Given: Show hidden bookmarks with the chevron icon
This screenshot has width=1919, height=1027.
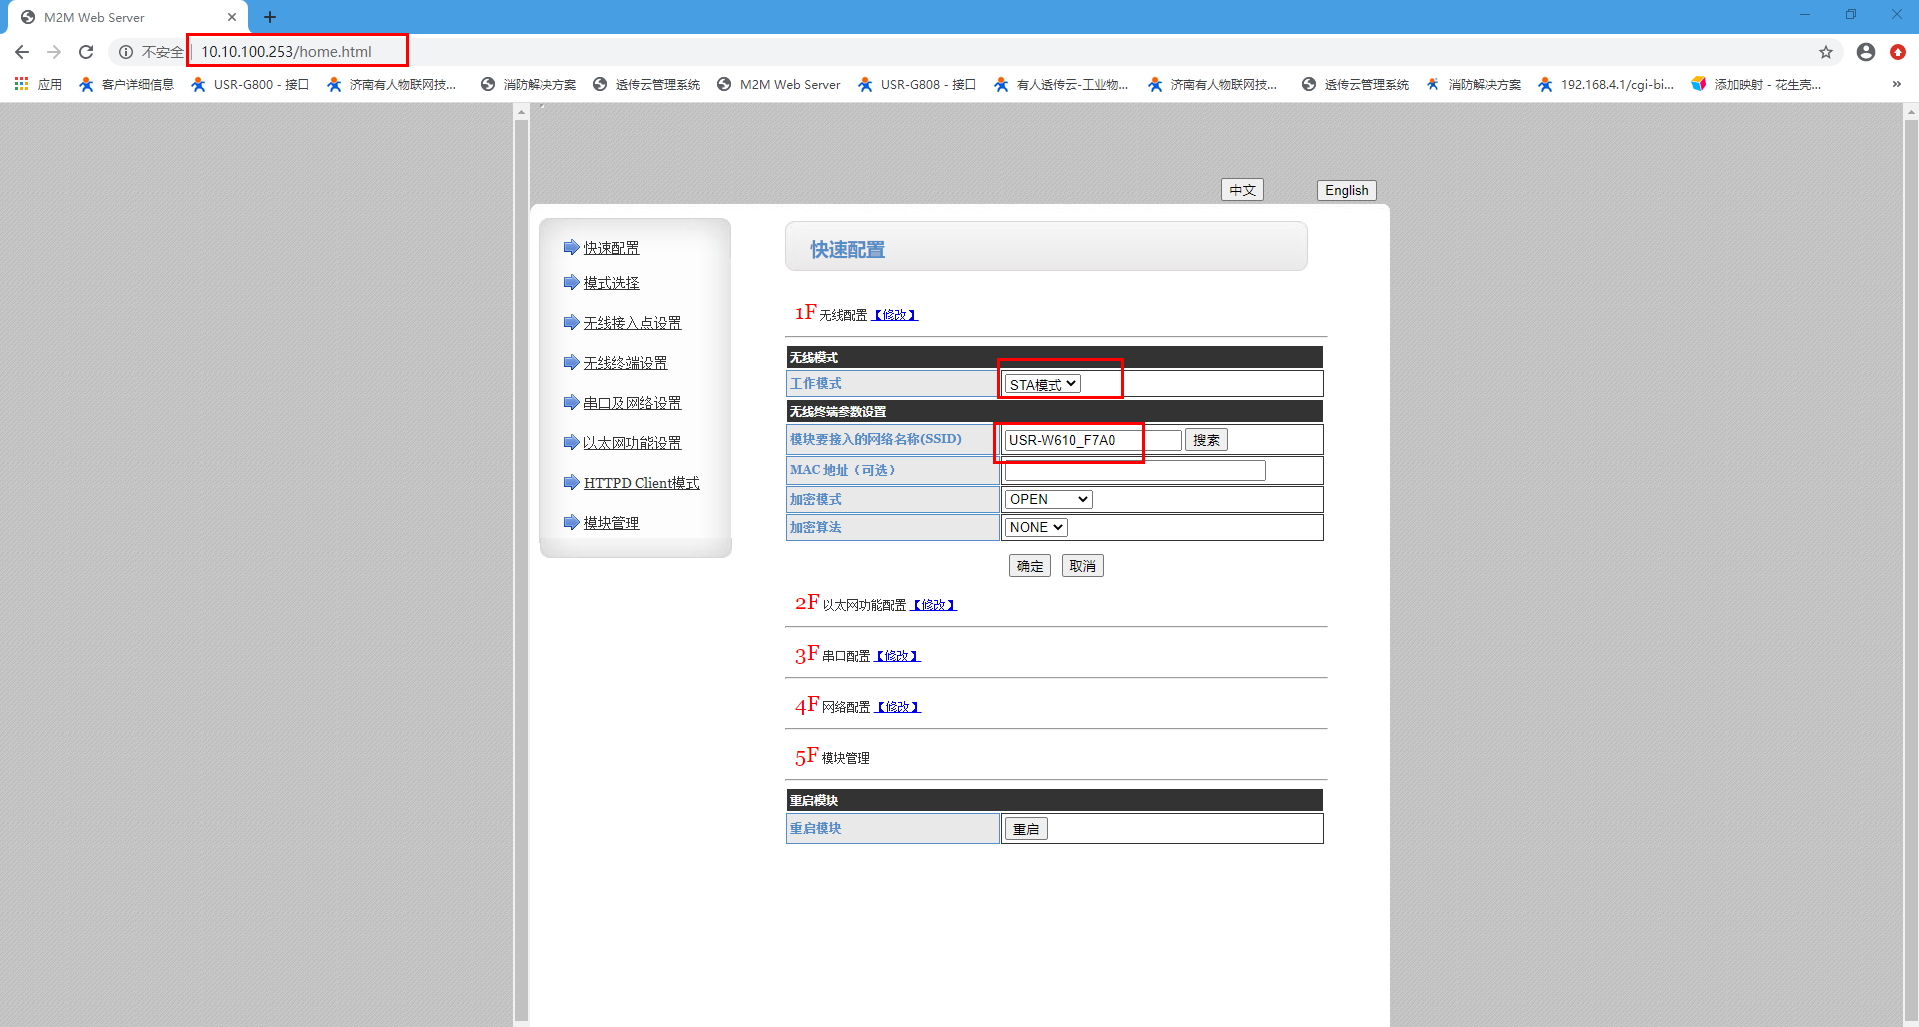Looking at the screenshot, I should [1896, 84].
